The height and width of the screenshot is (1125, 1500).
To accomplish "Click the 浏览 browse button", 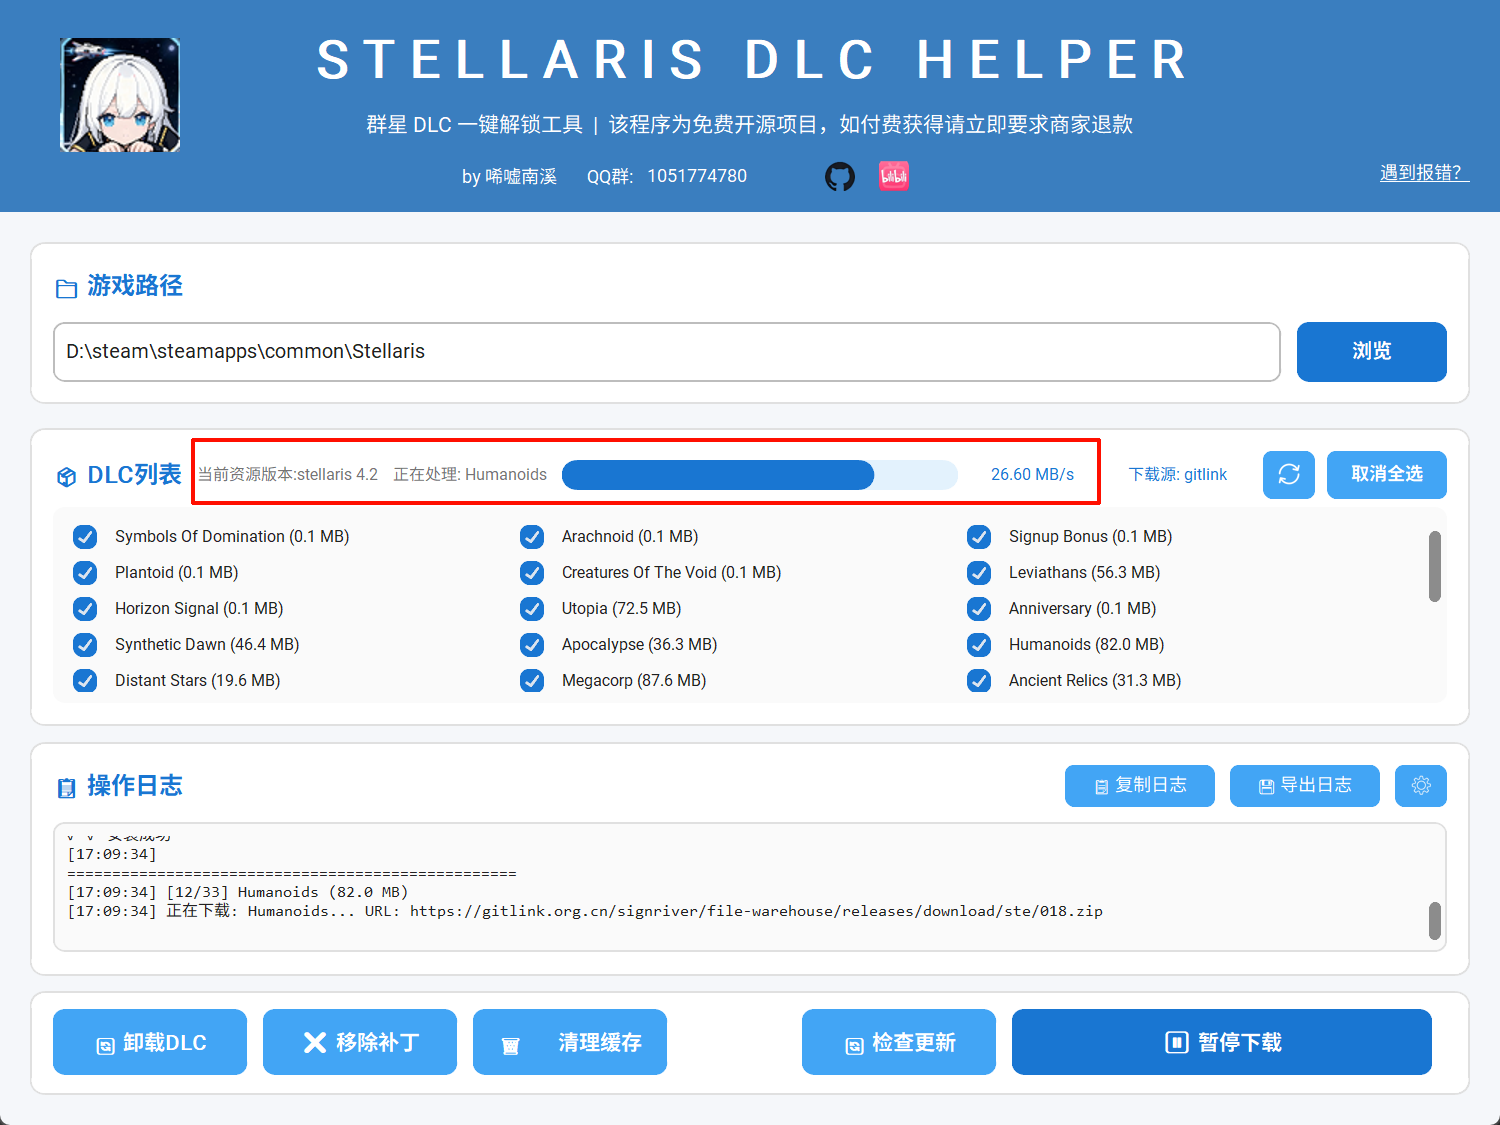I will 1372,352.
